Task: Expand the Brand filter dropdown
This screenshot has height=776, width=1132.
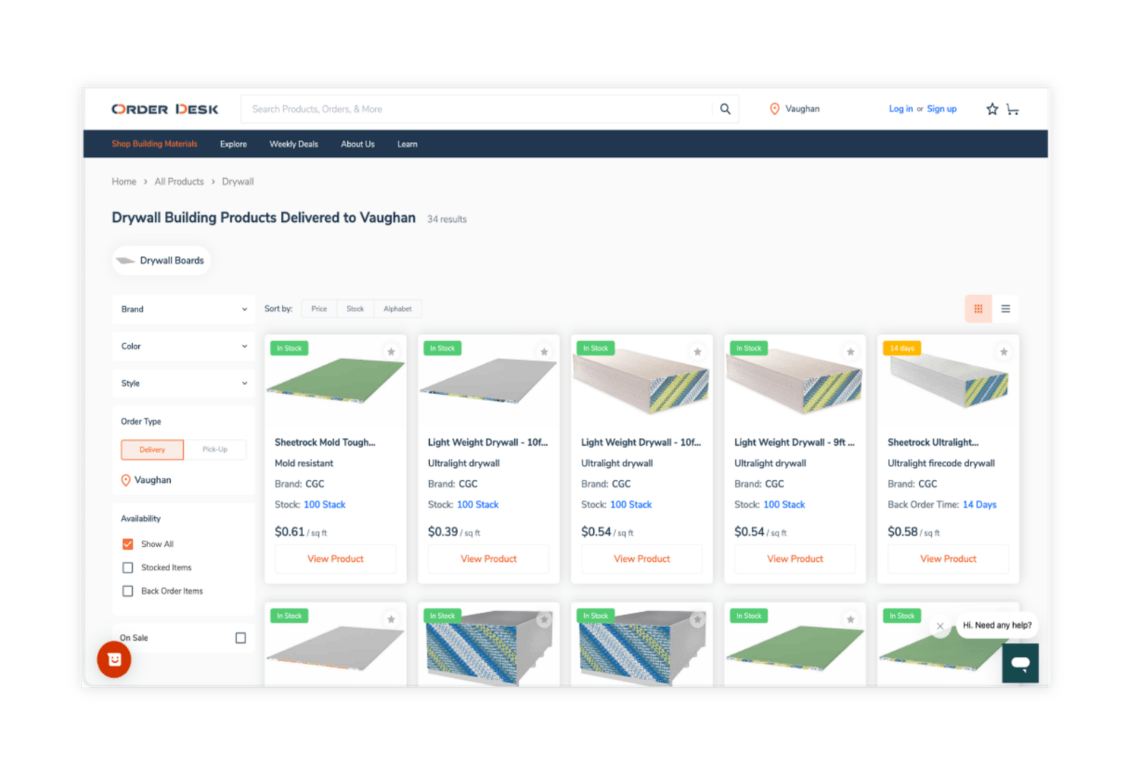Action: (x=183, y=309)
